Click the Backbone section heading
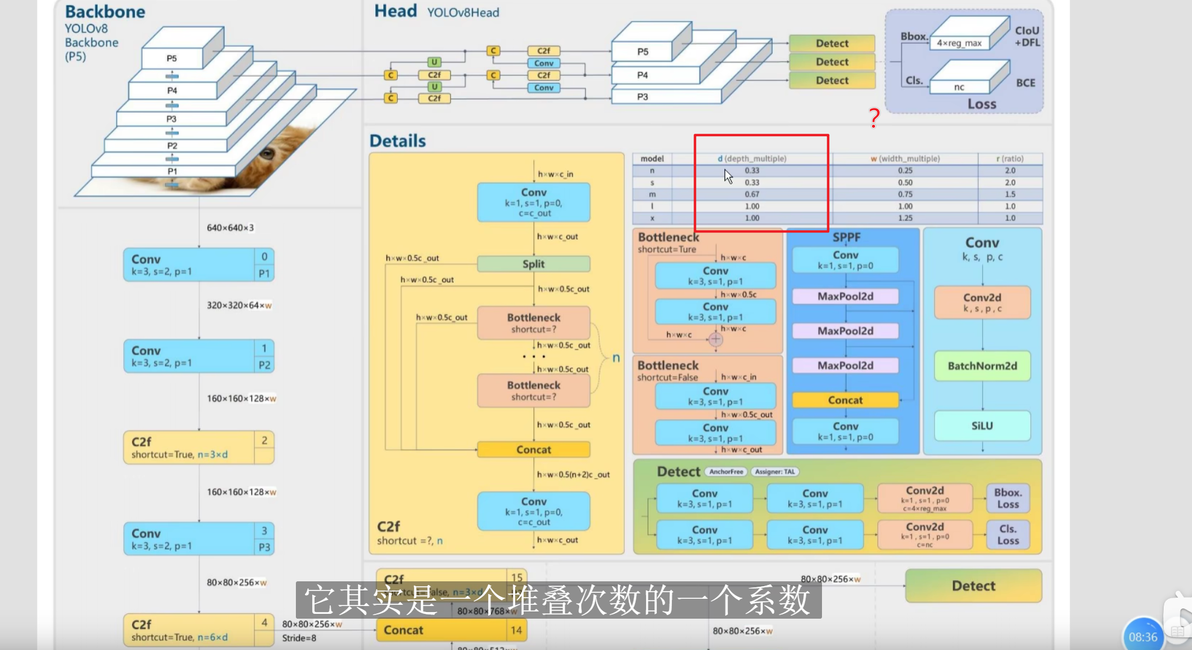Image resolution: width=1192 pixels, height=650 pixels. coord(105,11)
